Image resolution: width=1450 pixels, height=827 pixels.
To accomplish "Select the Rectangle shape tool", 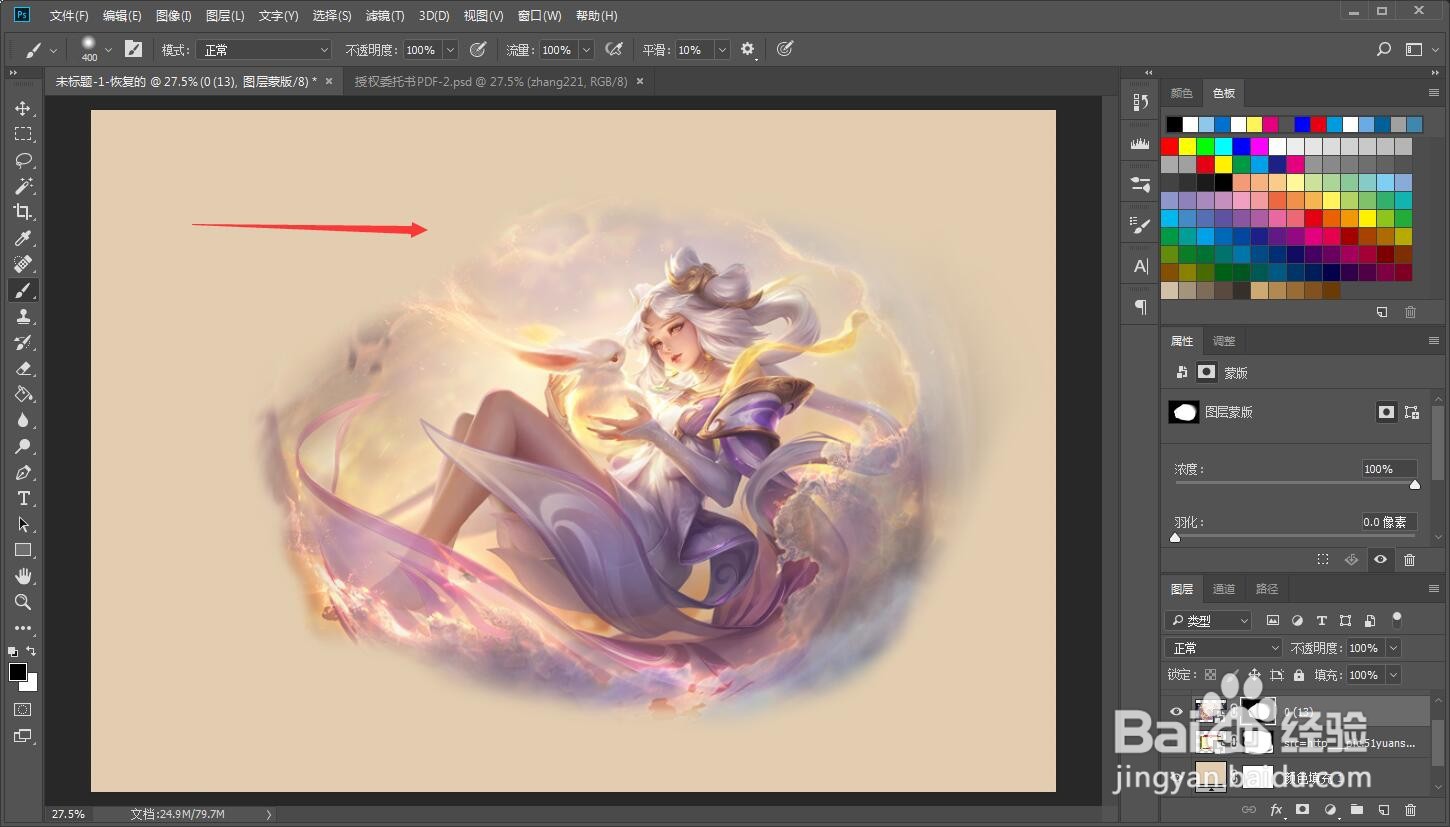I will coord(23,550).
